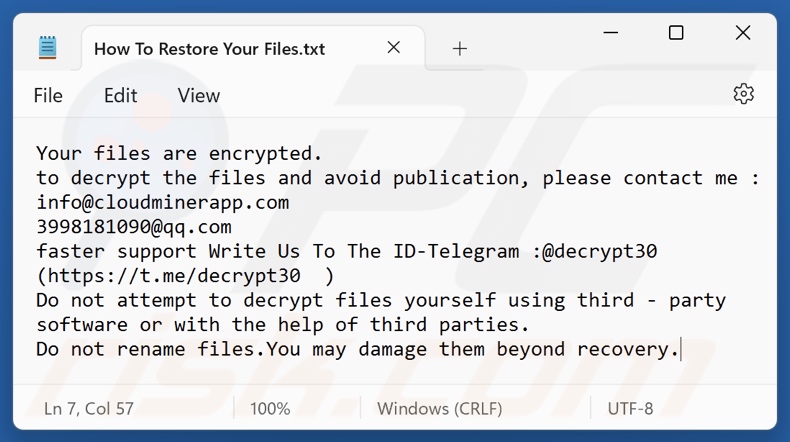The image size is (790, 442).
Task: Click the Notepad app icon in title bar
Action: click(x=48, y=48)
